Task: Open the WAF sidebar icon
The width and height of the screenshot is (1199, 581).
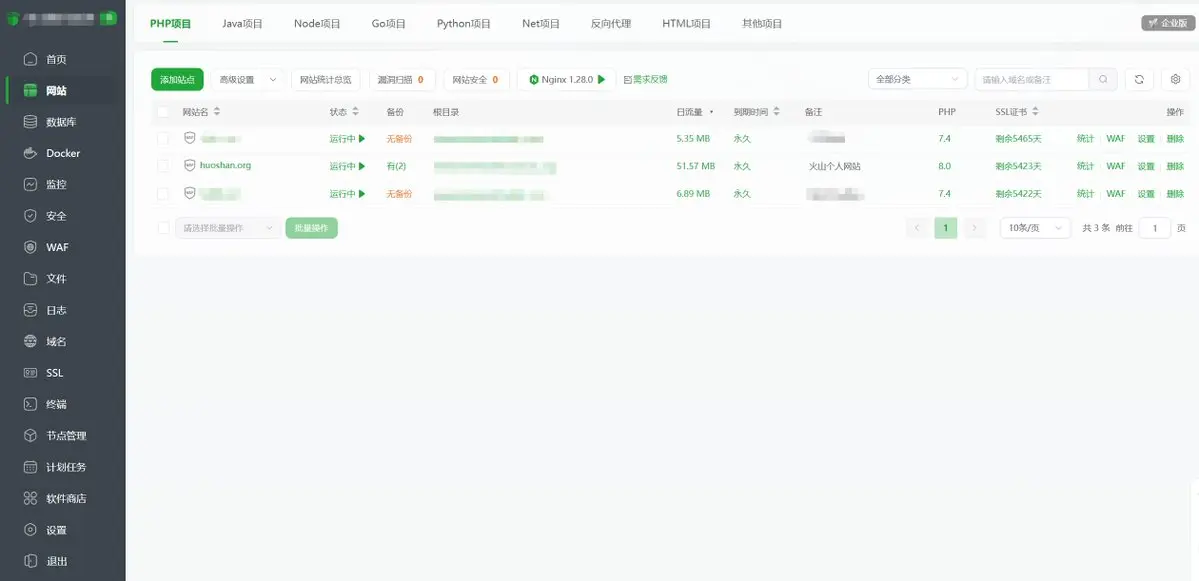Action: [30, 247]
